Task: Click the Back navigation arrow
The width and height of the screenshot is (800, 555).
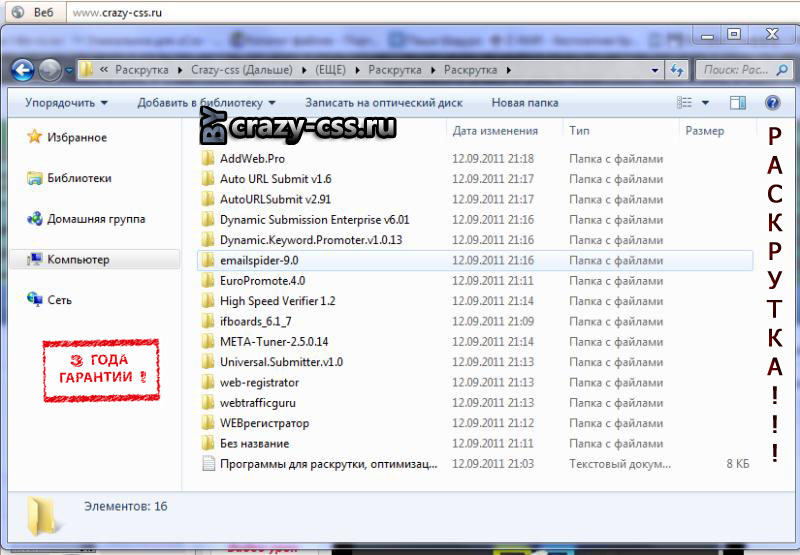Action: coord(22,70)
